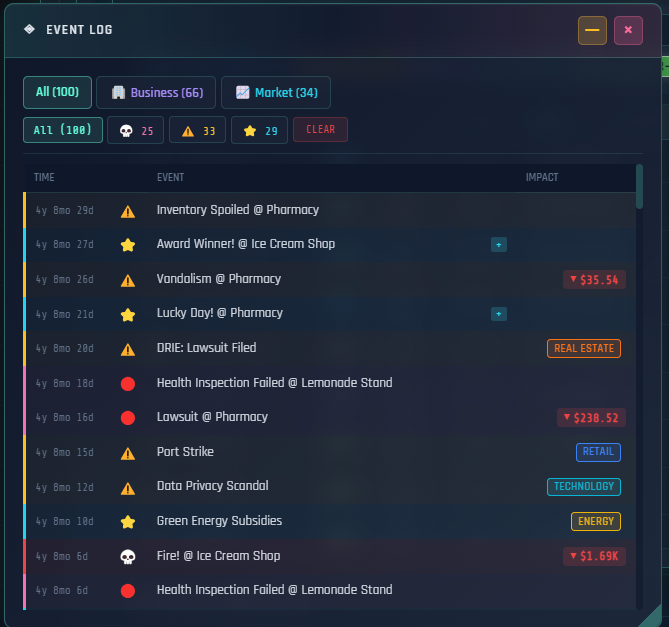Click the skull icon on Fire! event
The image size is (669, 627).
click(128, 556)
